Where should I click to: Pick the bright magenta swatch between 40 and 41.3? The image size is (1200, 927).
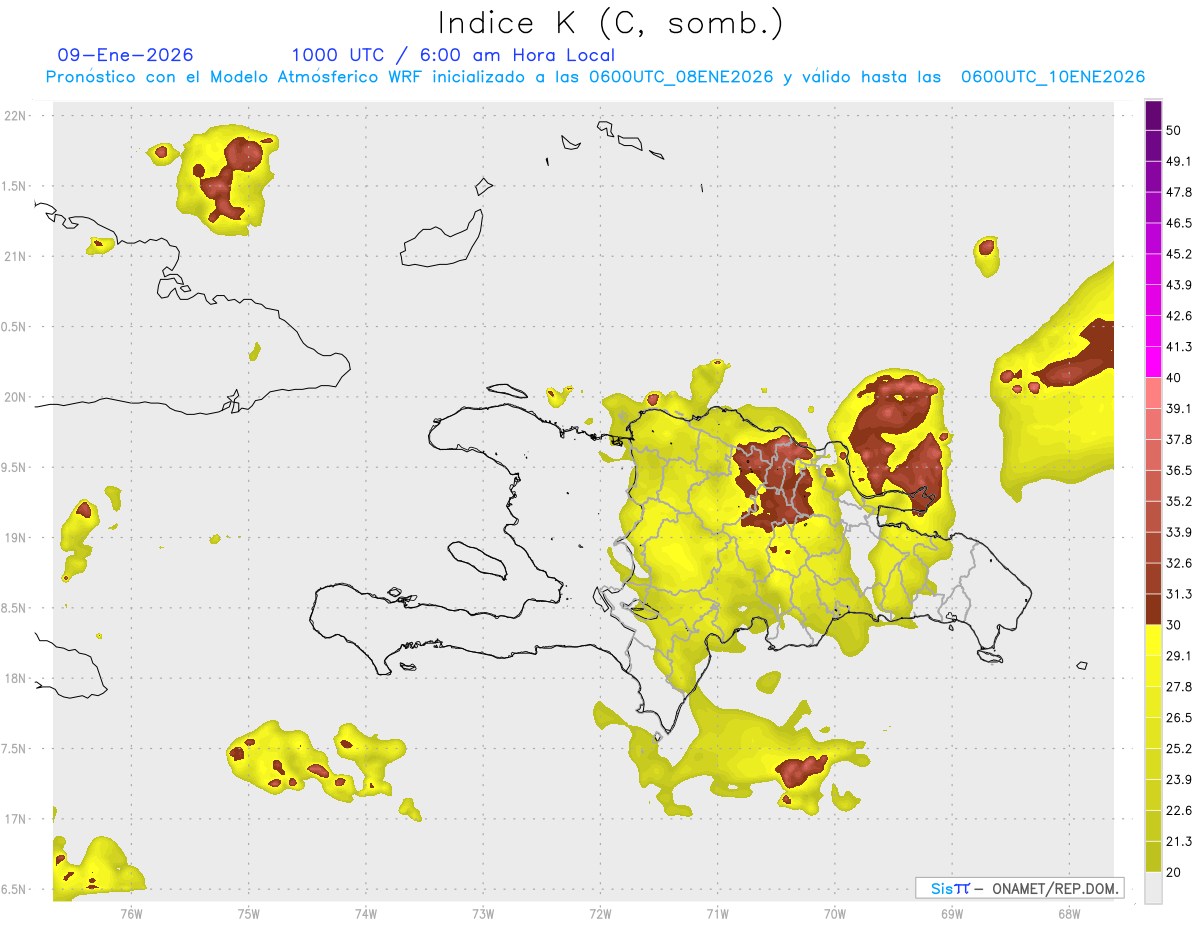[x=1154, y=362]
